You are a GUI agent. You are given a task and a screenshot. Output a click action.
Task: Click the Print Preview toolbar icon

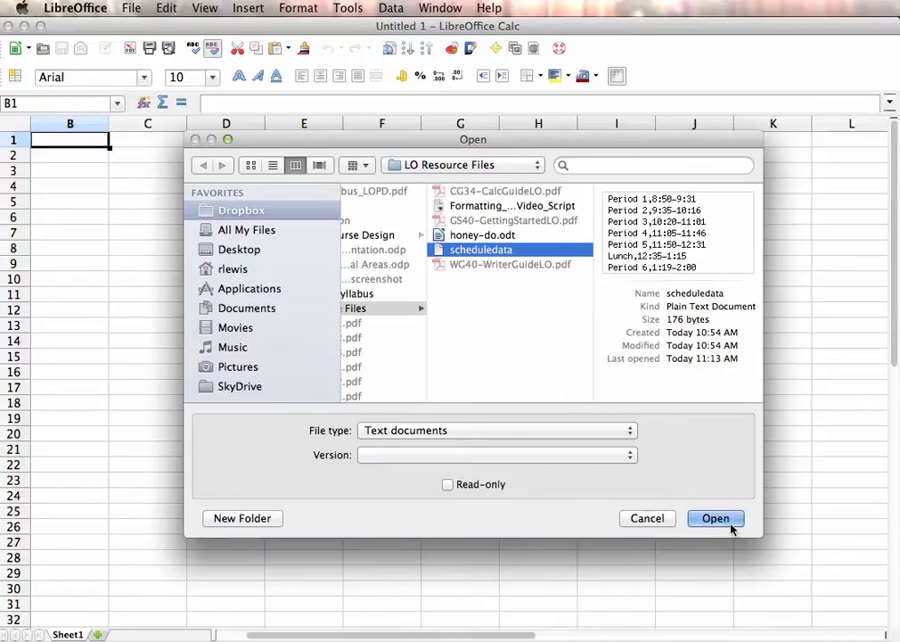[168, 49]
